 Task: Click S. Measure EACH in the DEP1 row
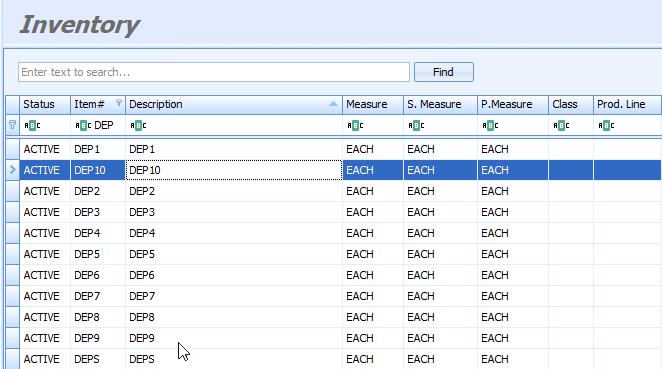[440, 149]
